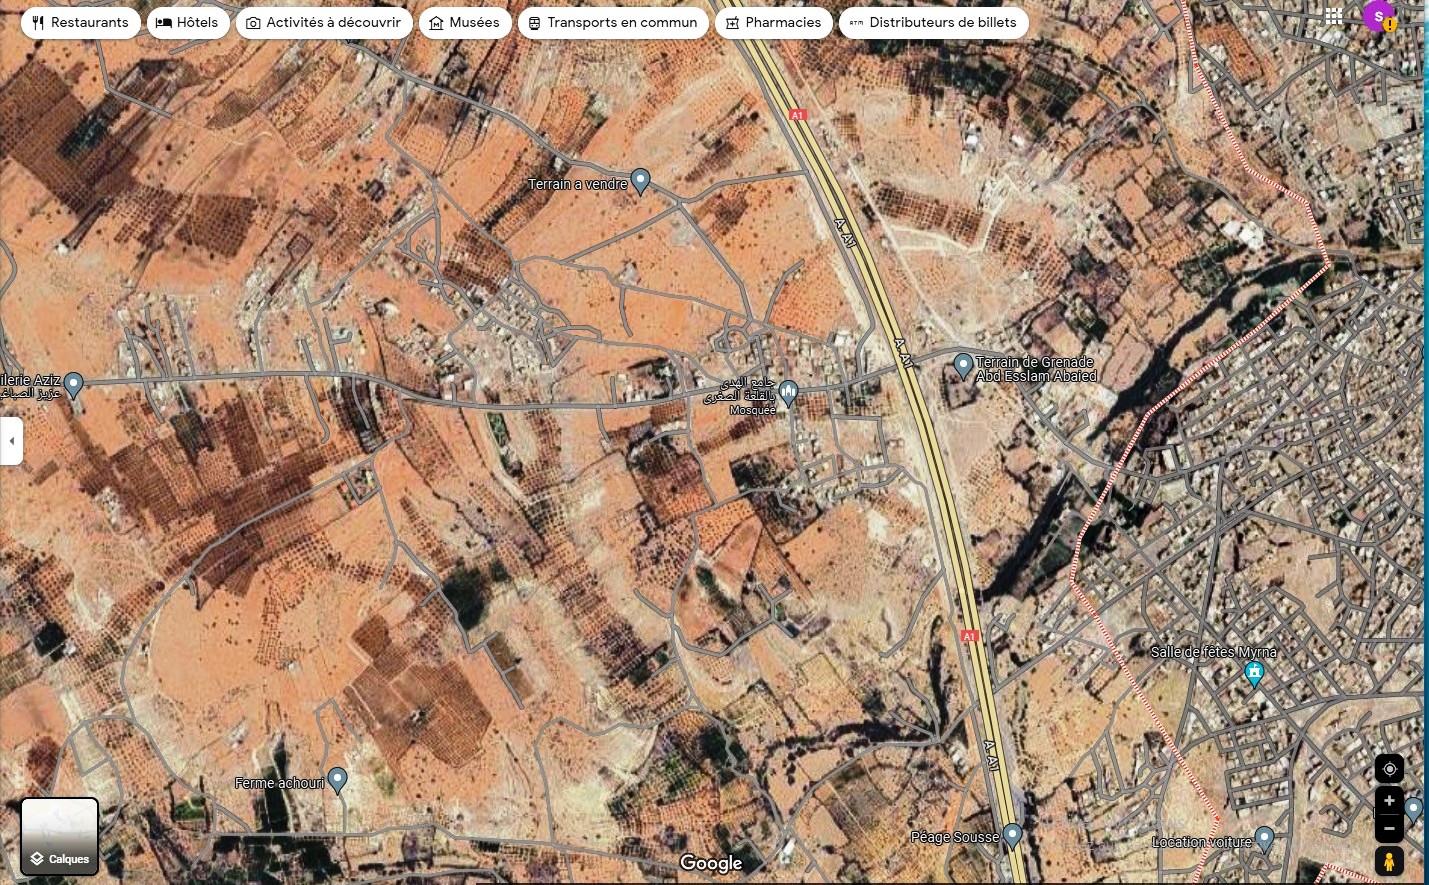Open the Google apps grid
This screenshot has height=885, width=1429.
(1334, 16)
